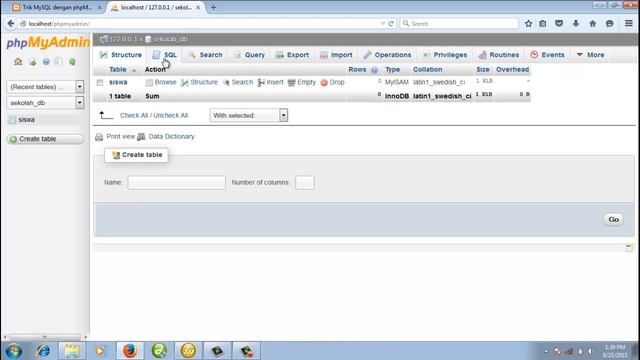Open the Privileges tab
This screenshot has width=640, height=360.
[x=445, y=55]
